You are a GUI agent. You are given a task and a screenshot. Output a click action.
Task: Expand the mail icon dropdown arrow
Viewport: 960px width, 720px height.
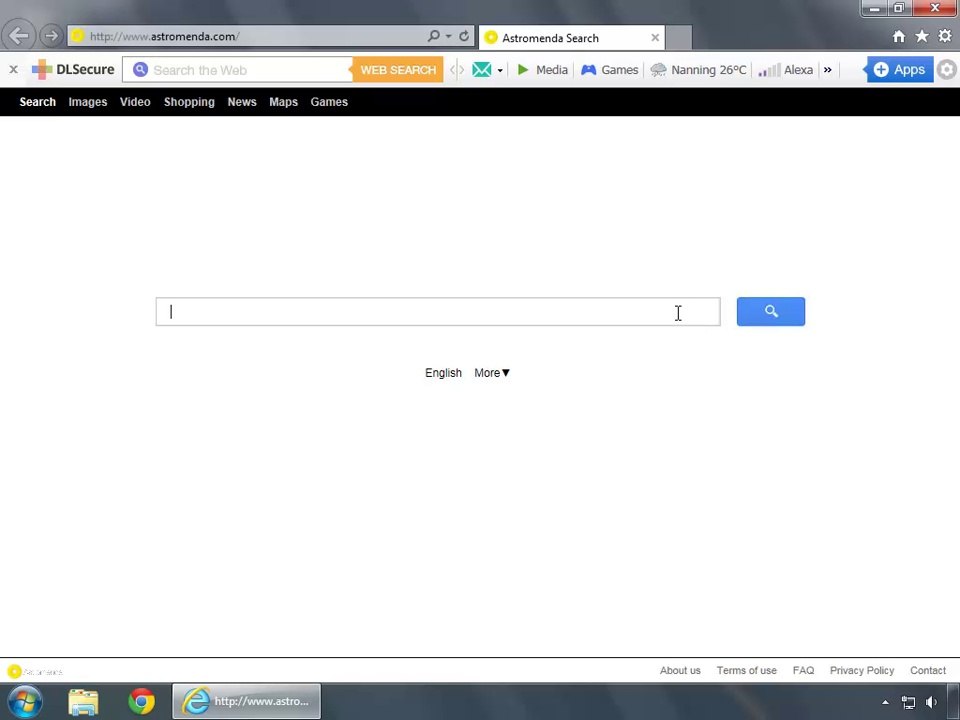[x=500, y=70]
